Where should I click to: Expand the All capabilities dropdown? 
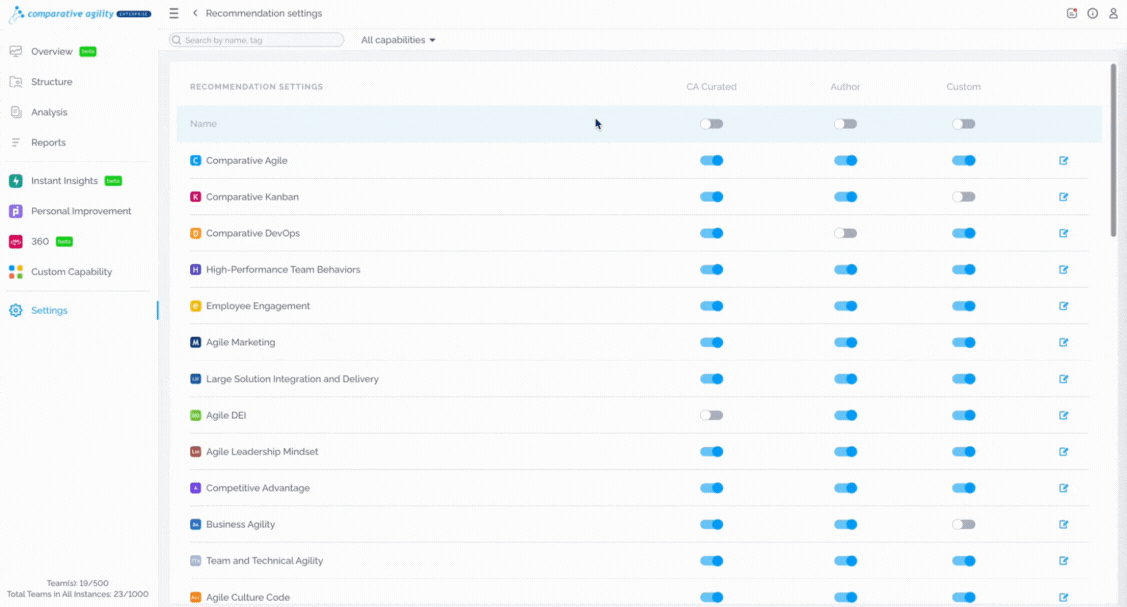398,40
